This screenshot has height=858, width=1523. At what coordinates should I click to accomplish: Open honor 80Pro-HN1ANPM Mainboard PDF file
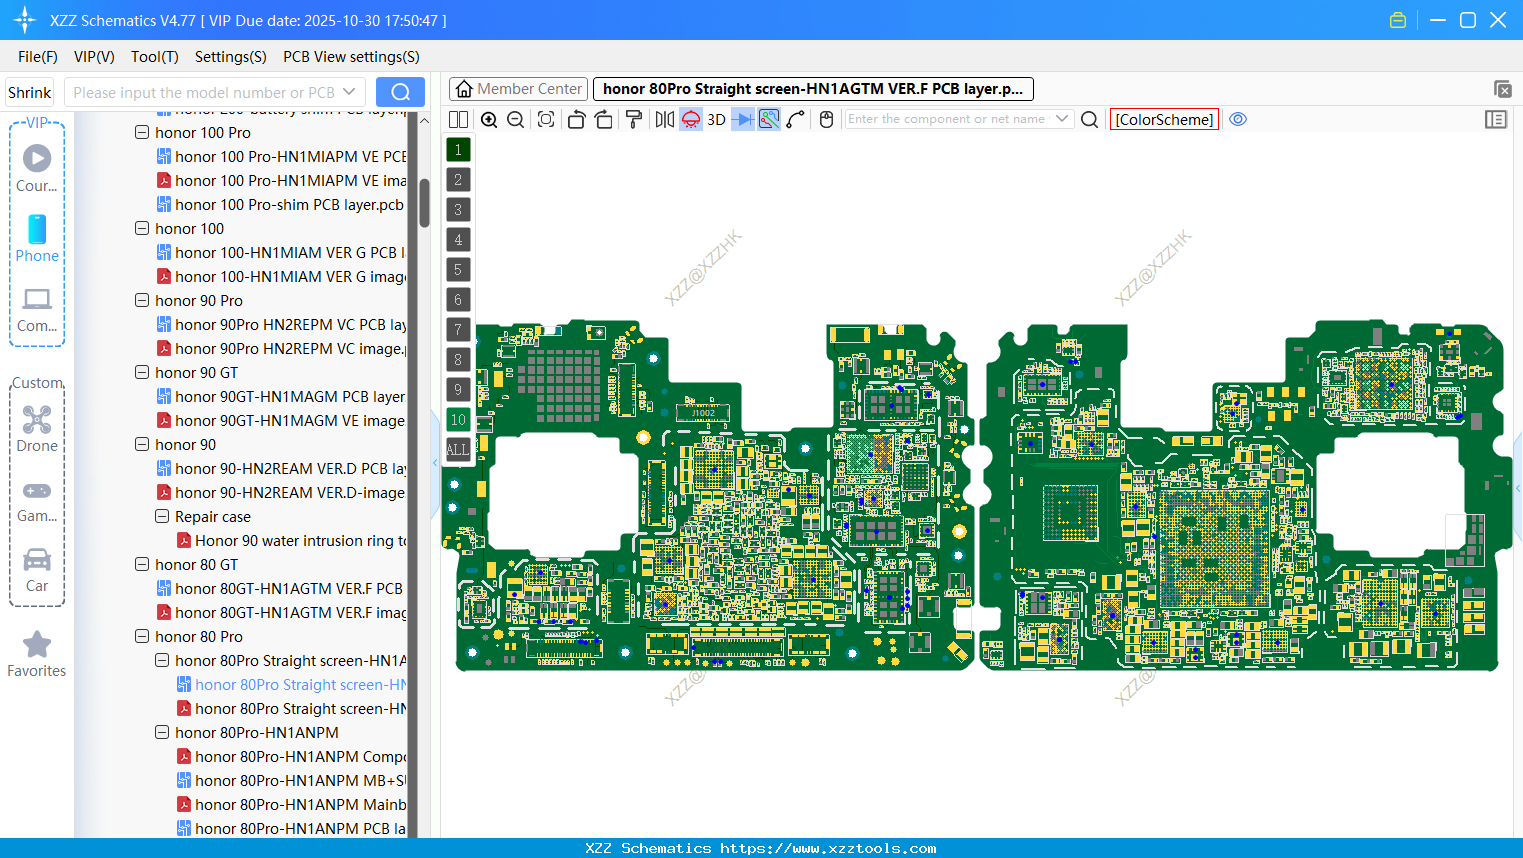292,804
